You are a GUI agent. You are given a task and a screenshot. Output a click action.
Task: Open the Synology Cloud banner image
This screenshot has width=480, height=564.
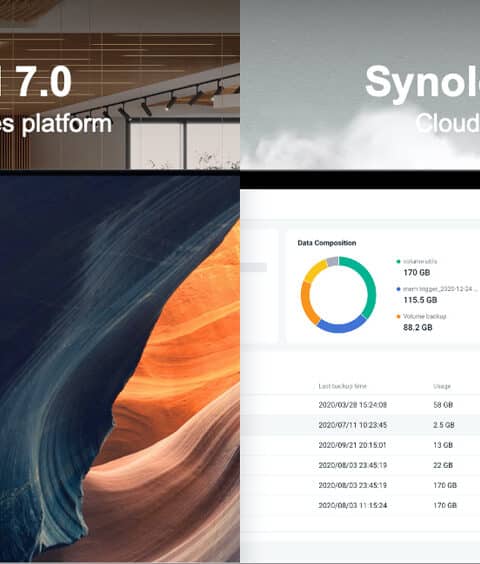pos(360,85)
